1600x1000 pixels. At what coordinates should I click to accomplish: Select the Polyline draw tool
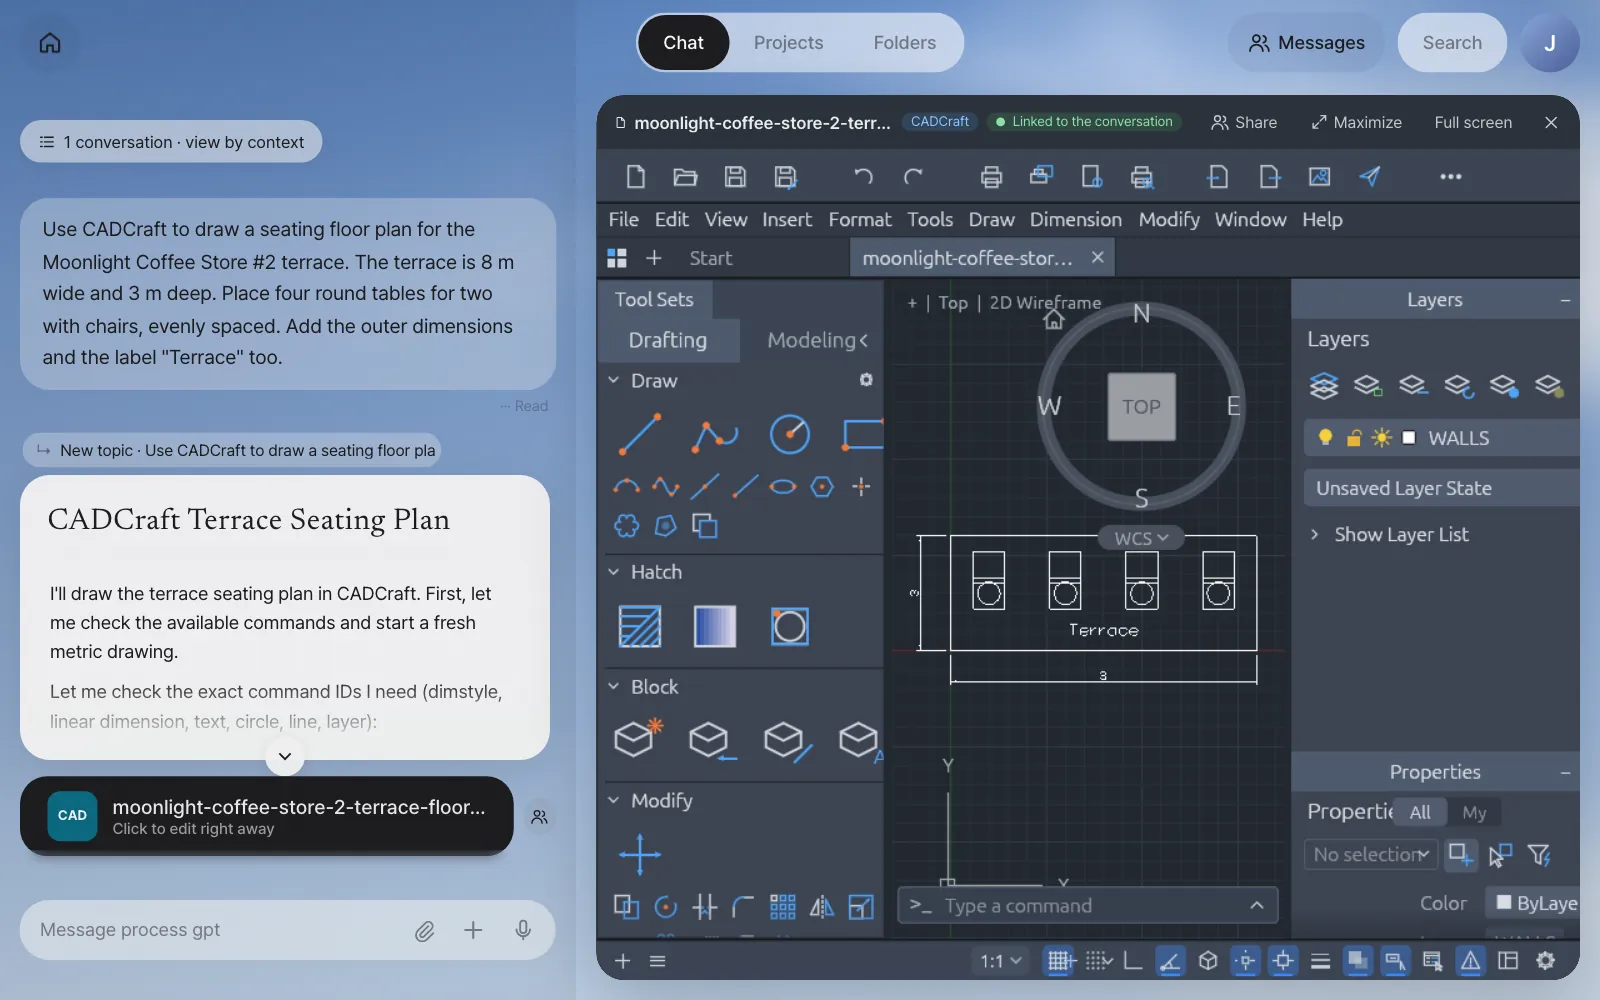[715, 434]
